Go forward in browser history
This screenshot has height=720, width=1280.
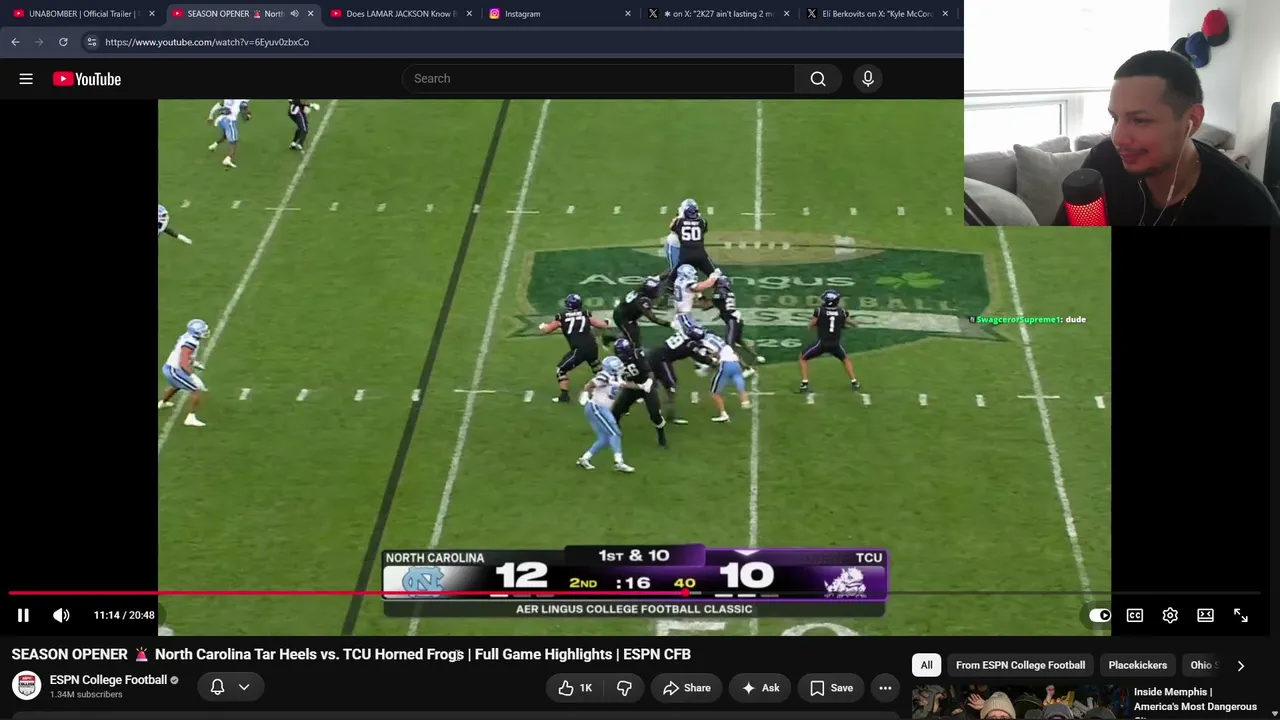point(39,42)
